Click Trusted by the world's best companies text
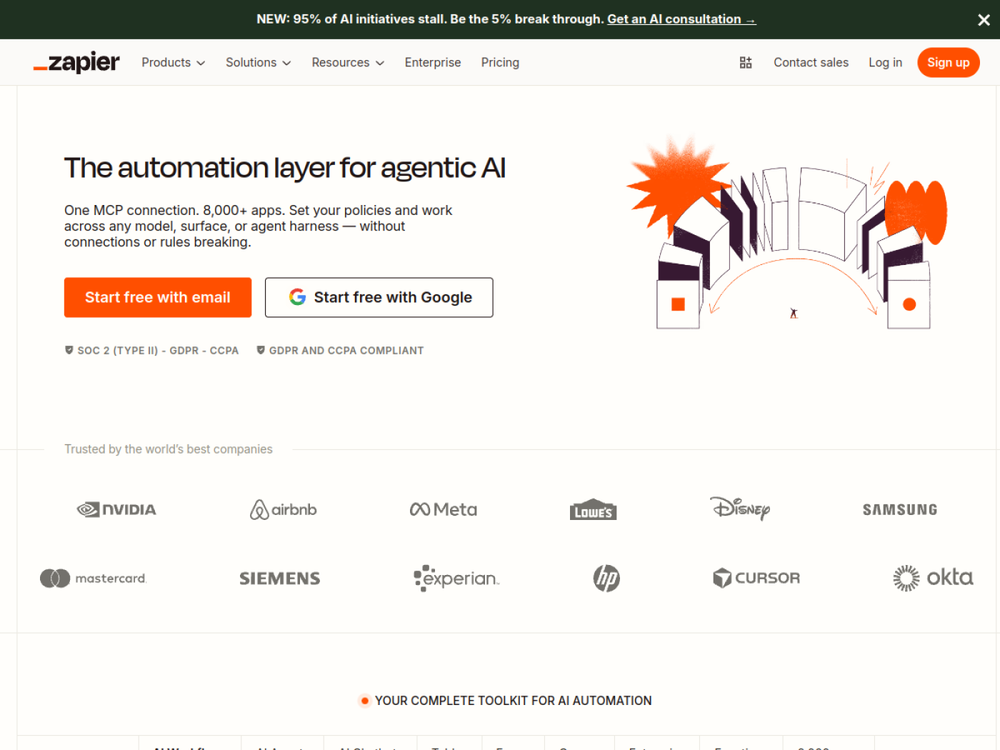 coord(168,449)
